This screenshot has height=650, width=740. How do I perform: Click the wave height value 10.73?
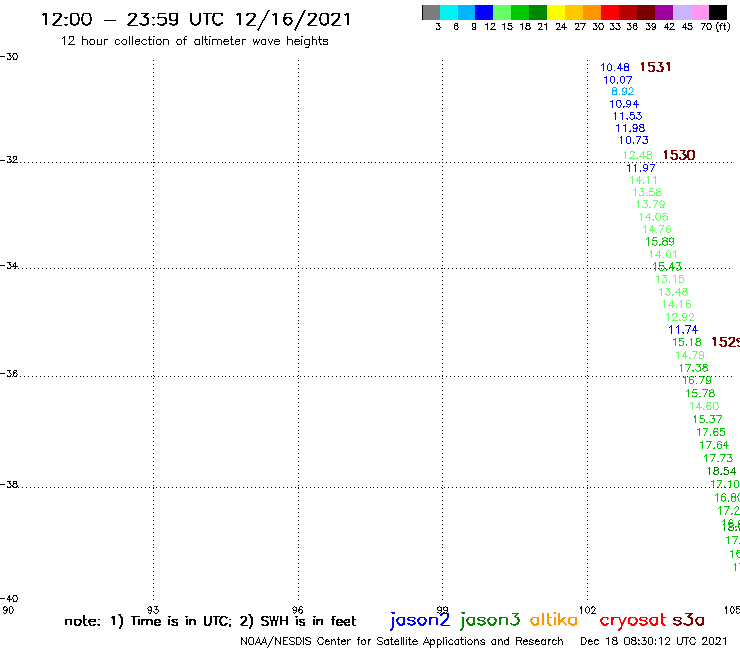click(633, 140)
